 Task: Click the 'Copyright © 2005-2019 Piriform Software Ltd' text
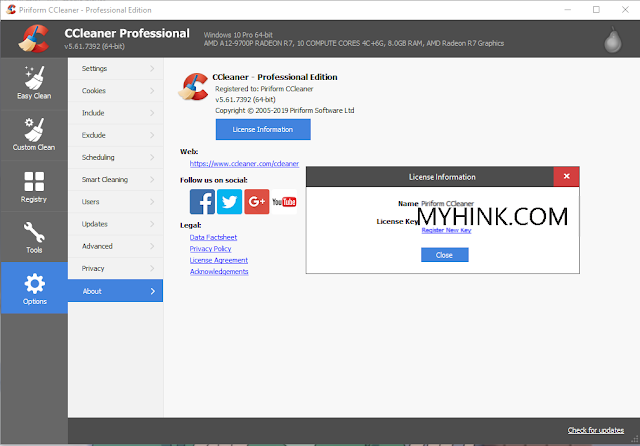284,111
